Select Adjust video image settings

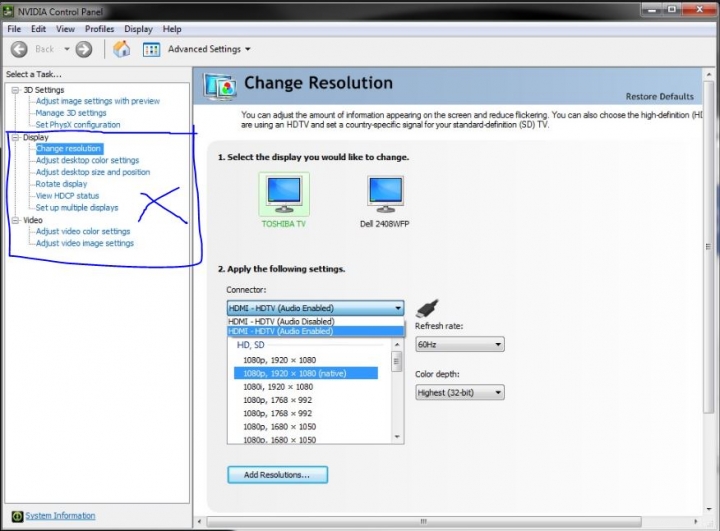click(84, 243)
